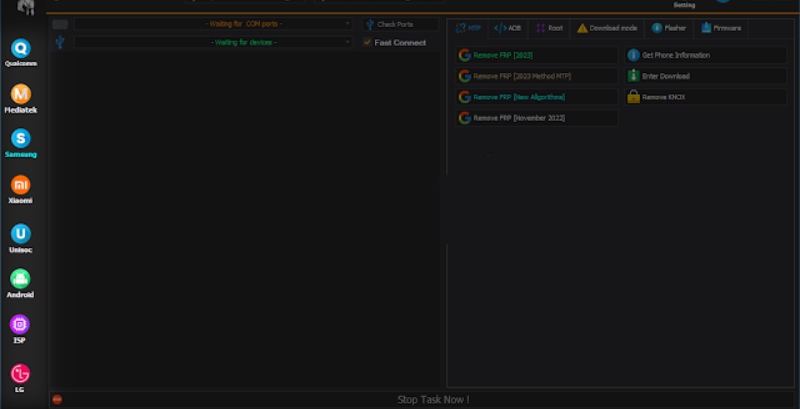Toggle the Fast Connect checkbox
This screenshot has height=409, width=800.
click(367, 42)
